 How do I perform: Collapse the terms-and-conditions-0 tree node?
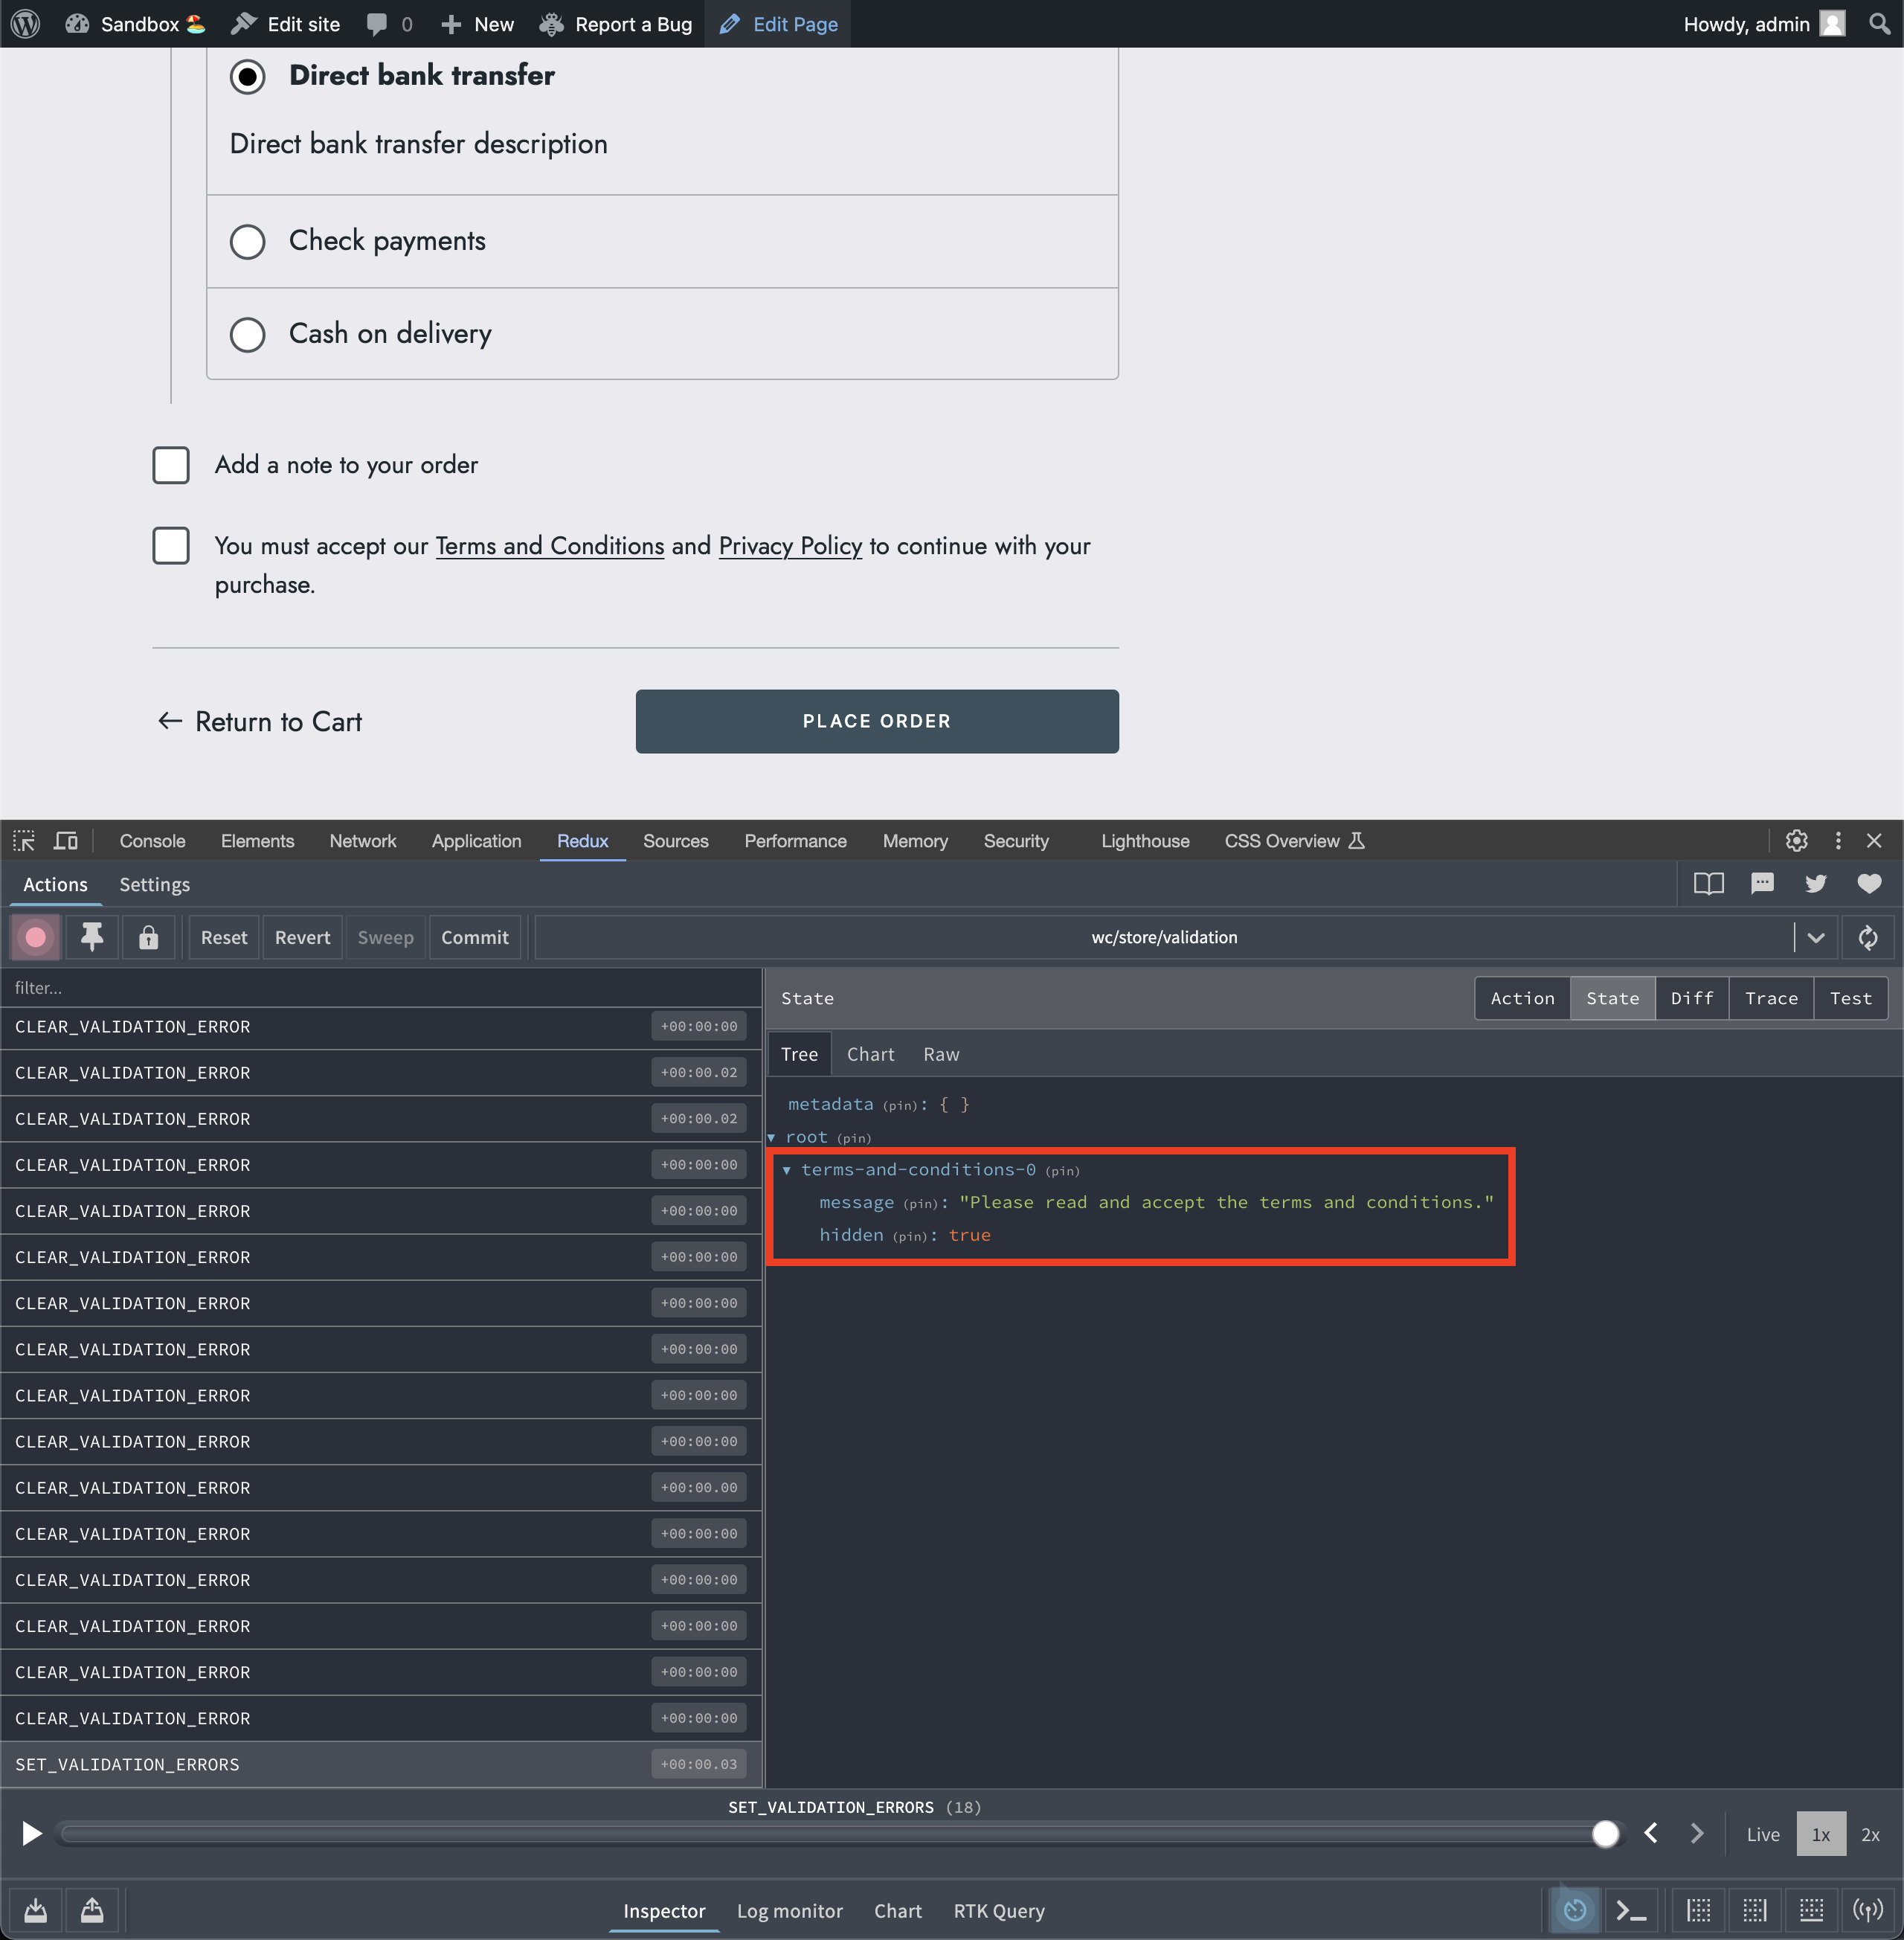click(787, 1170)
